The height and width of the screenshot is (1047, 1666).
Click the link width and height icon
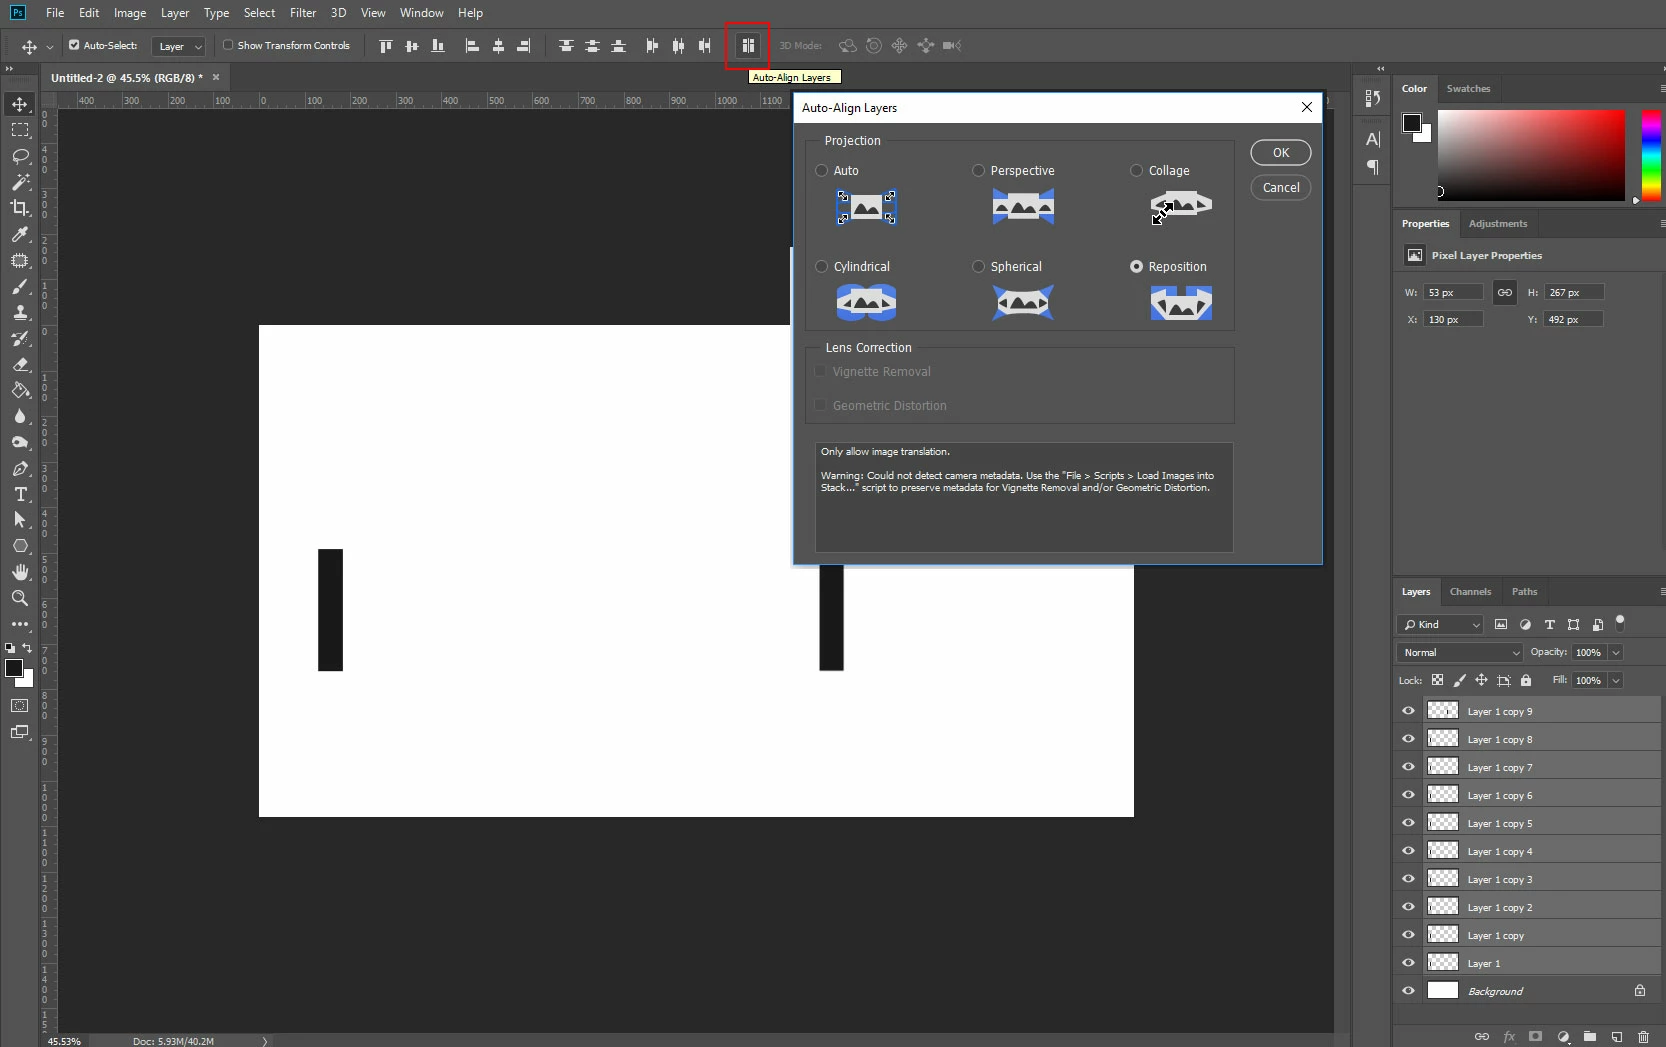coord(1504,292)
